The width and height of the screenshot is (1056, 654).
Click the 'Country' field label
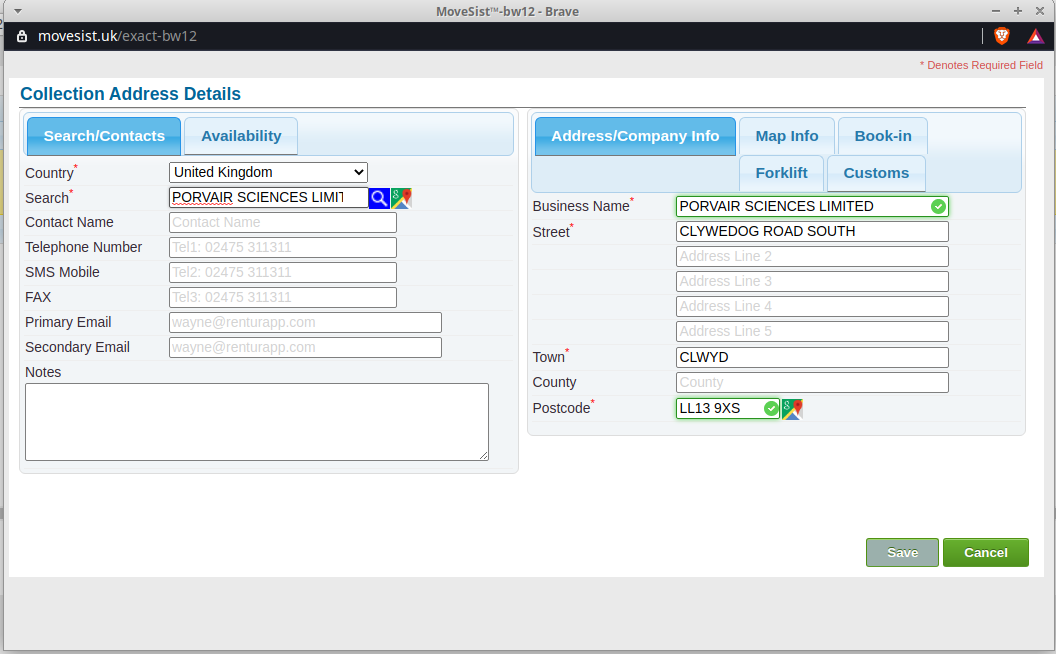pos(49,173)
